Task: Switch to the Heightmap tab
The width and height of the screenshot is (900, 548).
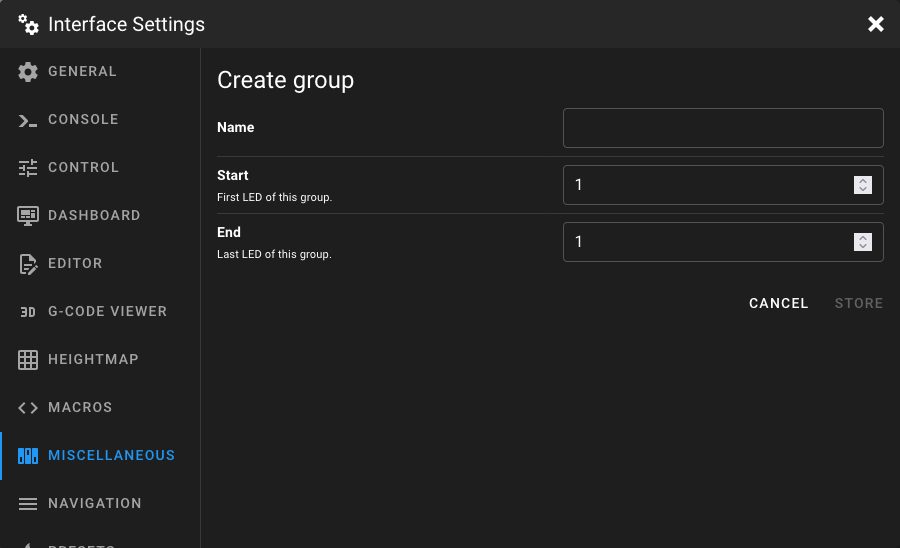Action: click(101, 359)
